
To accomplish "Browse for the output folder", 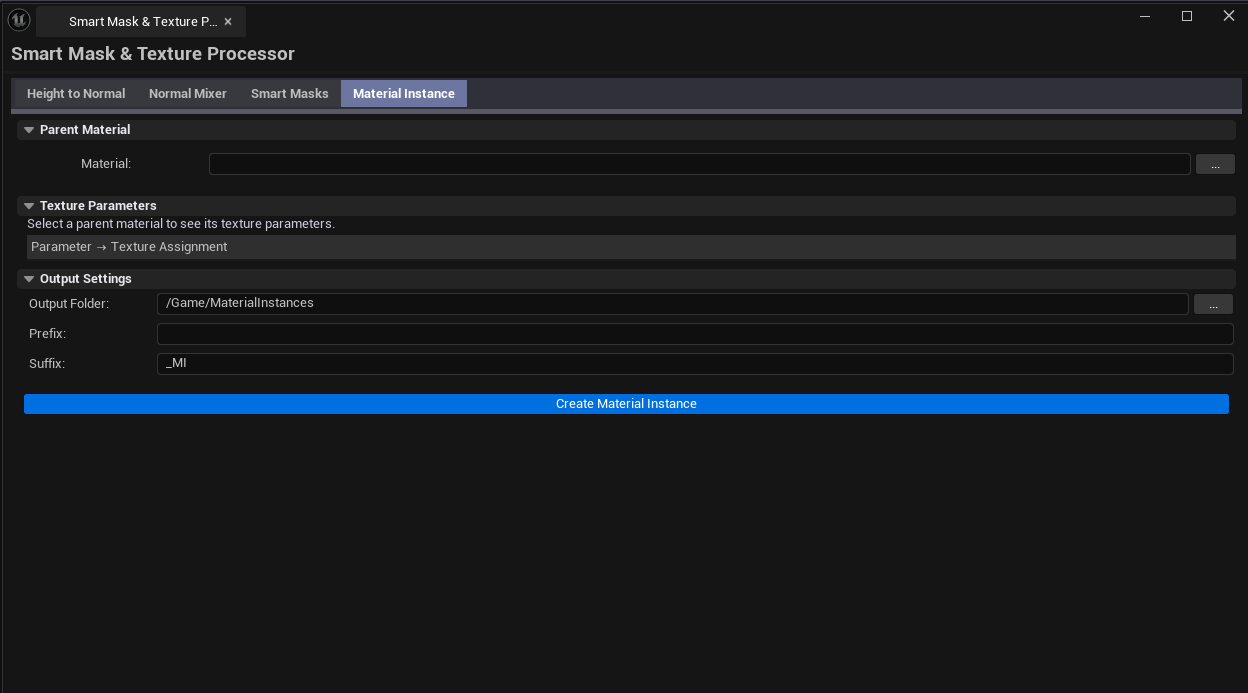I will [x=1213, y=304].
